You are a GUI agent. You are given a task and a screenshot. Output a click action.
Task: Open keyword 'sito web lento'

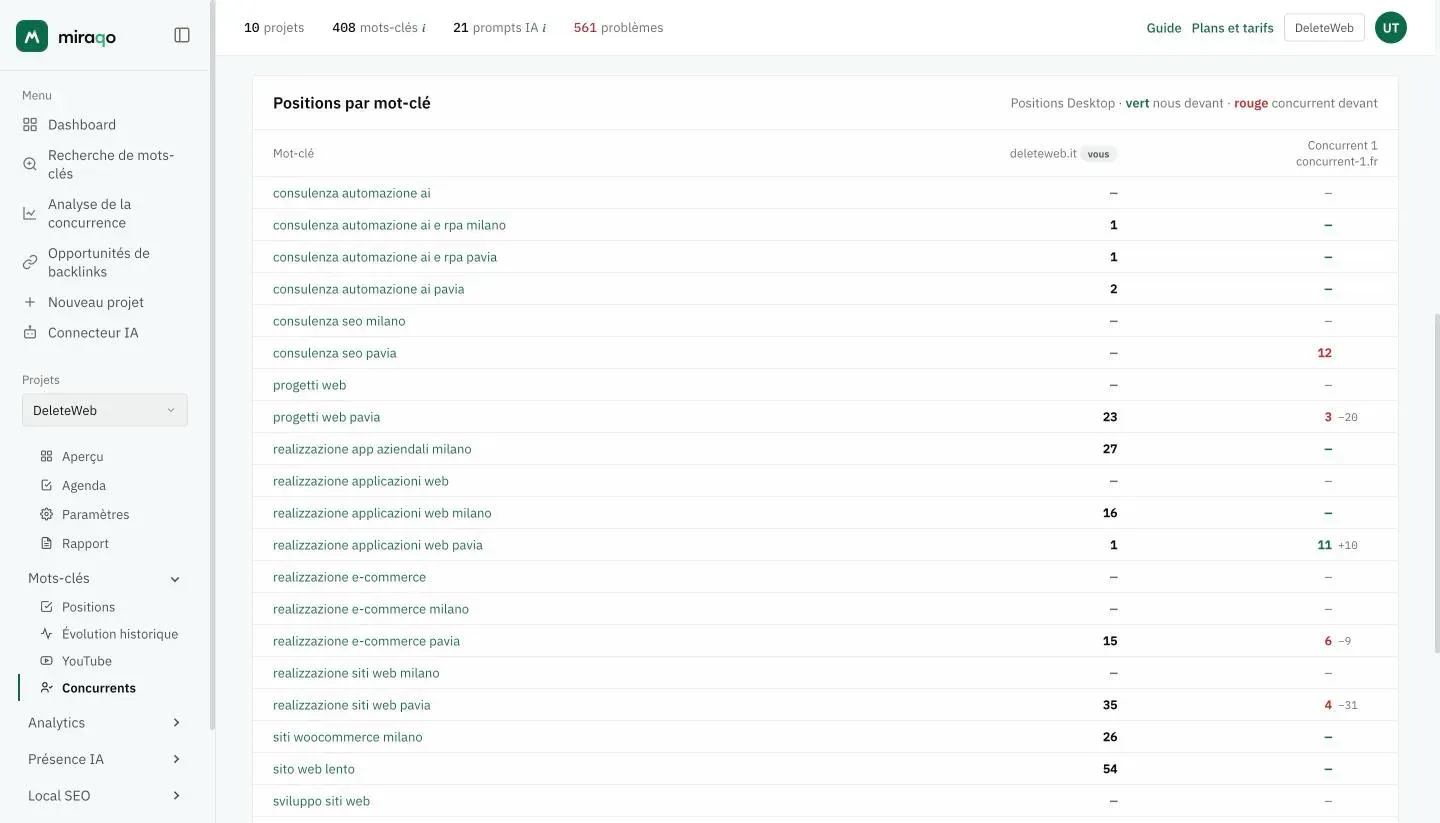[x=314, y=769]
